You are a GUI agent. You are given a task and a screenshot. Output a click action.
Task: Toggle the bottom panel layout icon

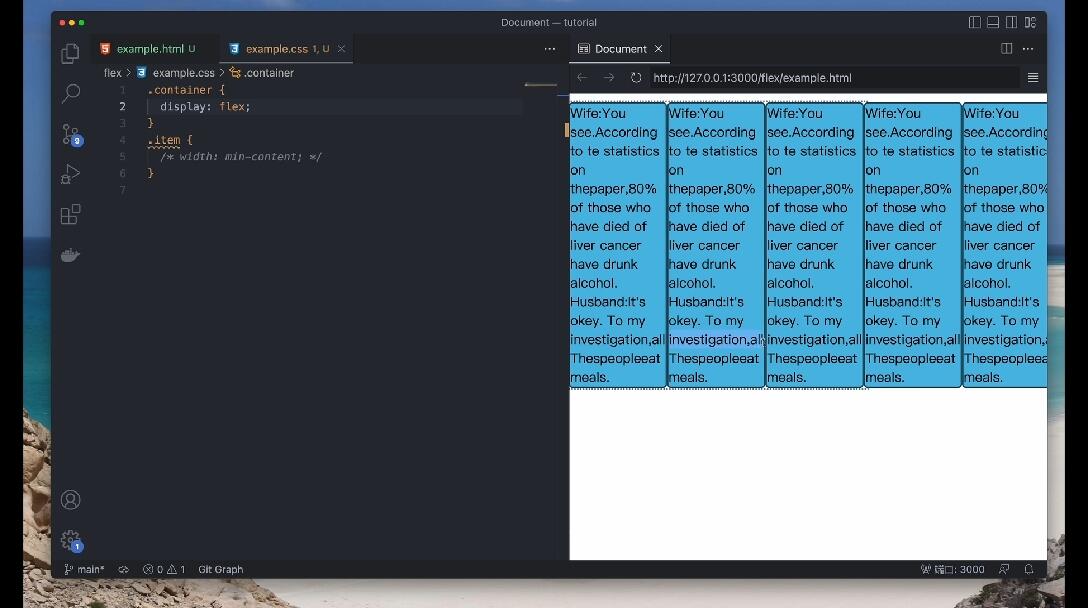tap(993, 22)
